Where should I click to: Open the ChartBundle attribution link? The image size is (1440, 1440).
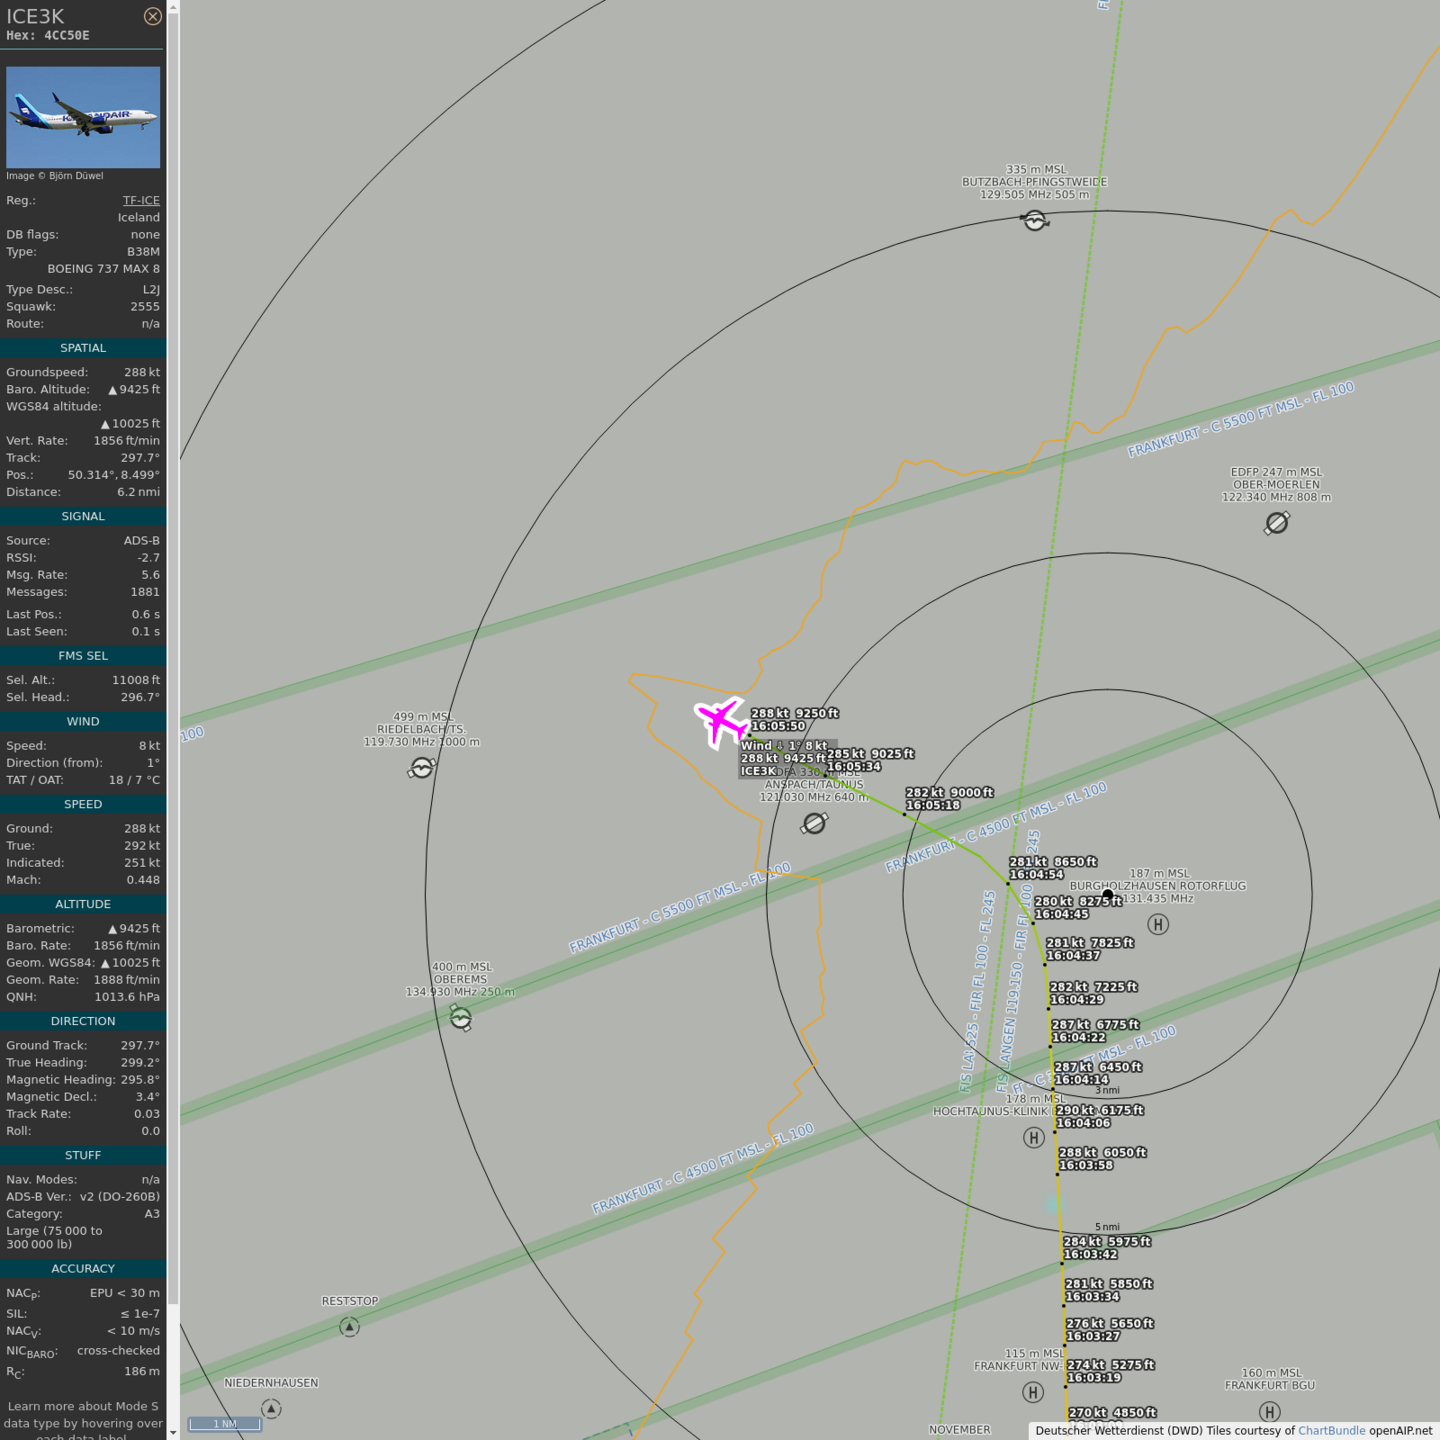pyautogui.click(x=1331, y=1430)
